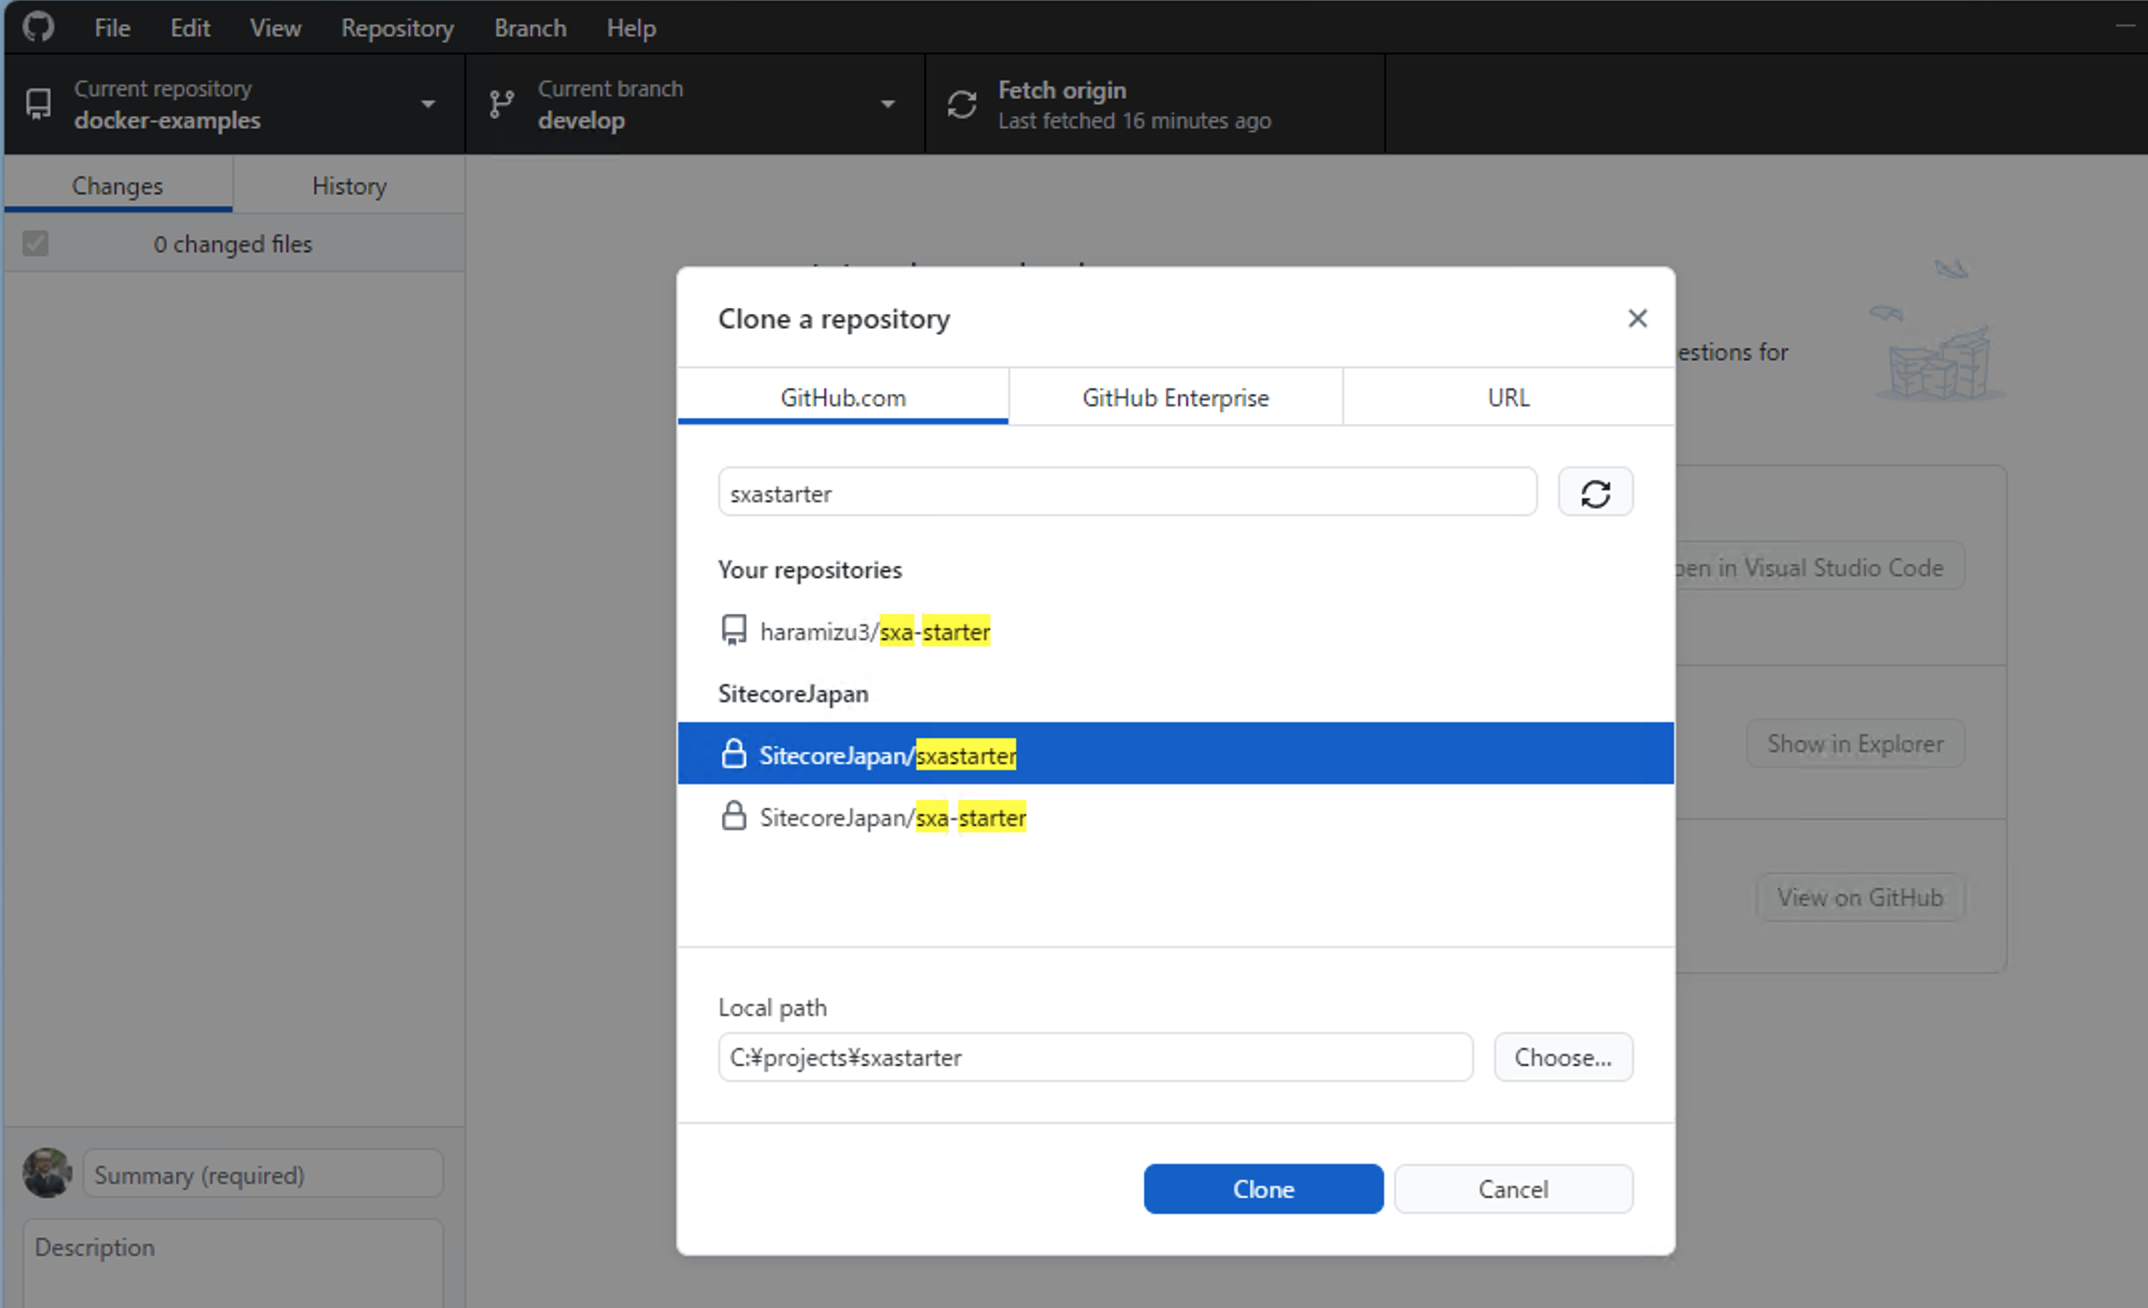Click the repository icon beside docker-examples
The height and width of the screenshot is (1308, 2148).
[38, 104]
